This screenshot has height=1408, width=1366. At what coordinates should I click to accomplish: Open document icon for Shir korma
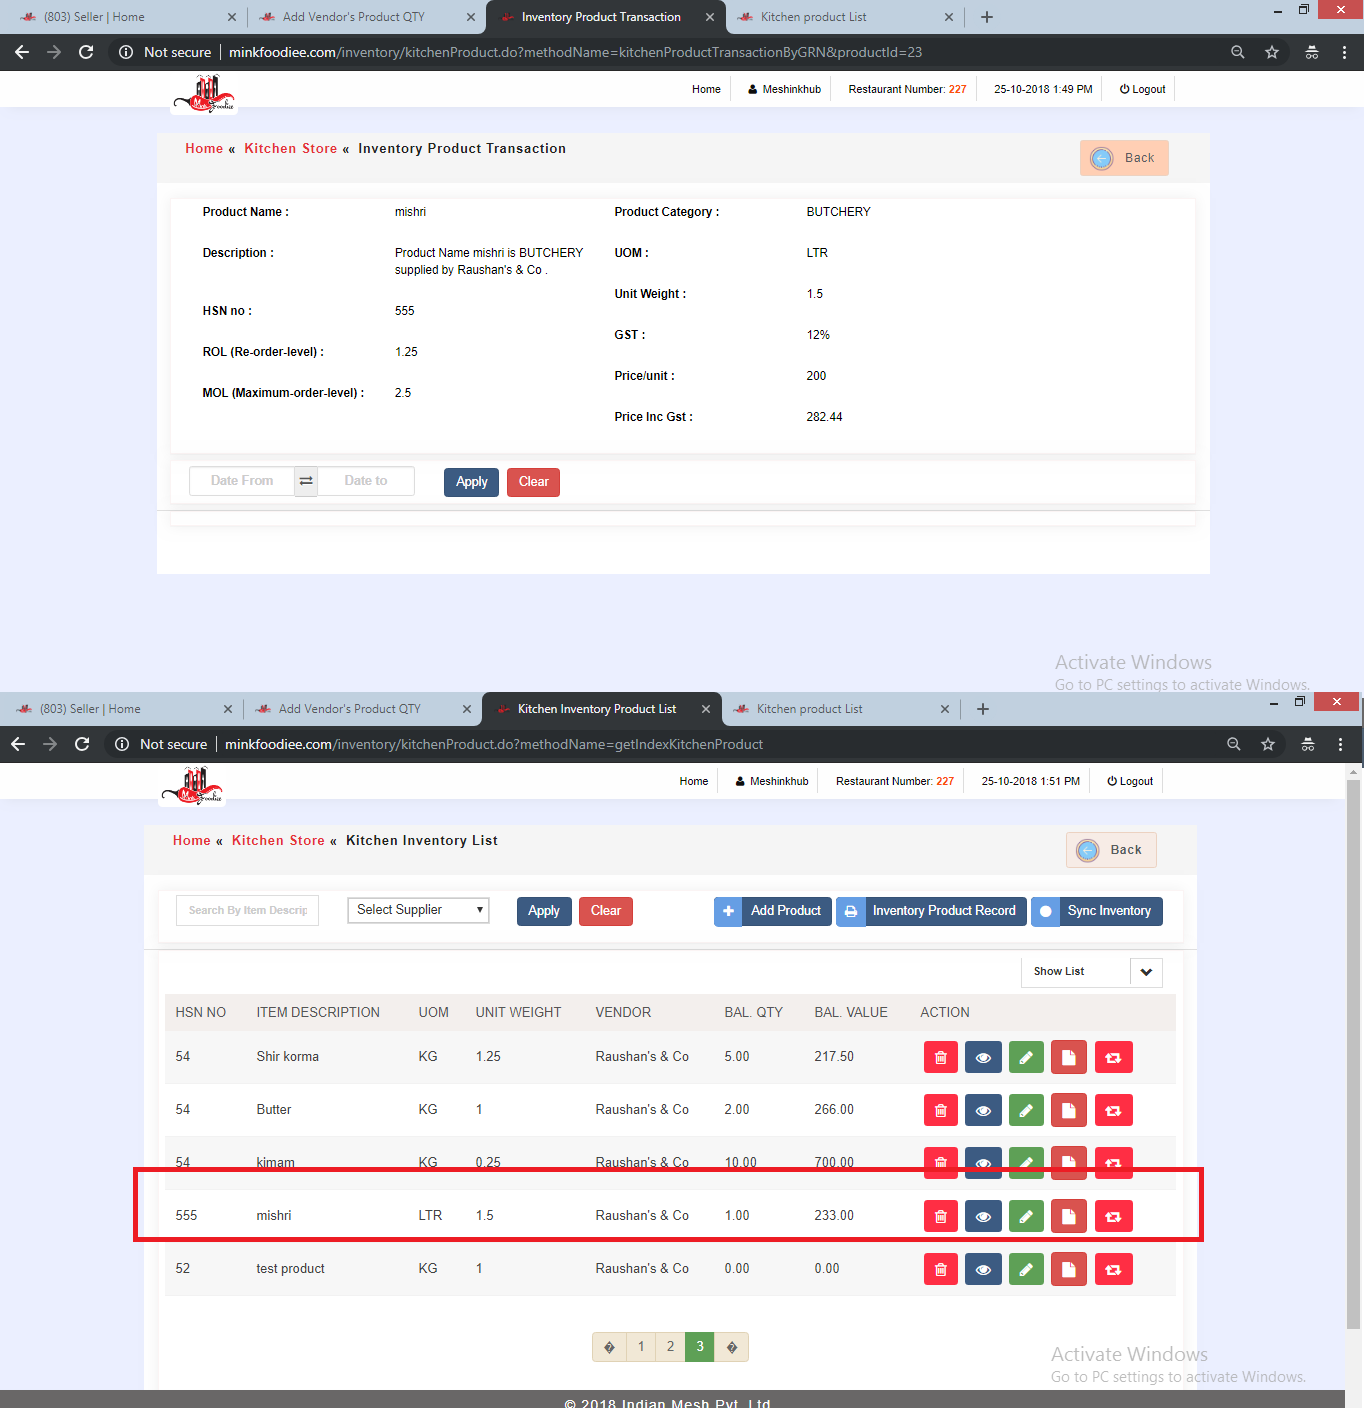[1069, 1057]
